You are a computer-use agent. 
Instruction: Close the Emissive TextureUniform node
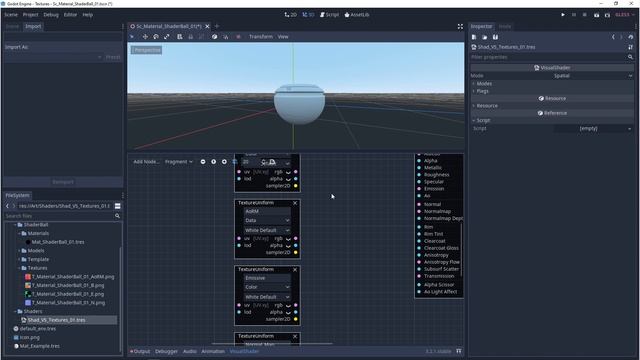295,270
